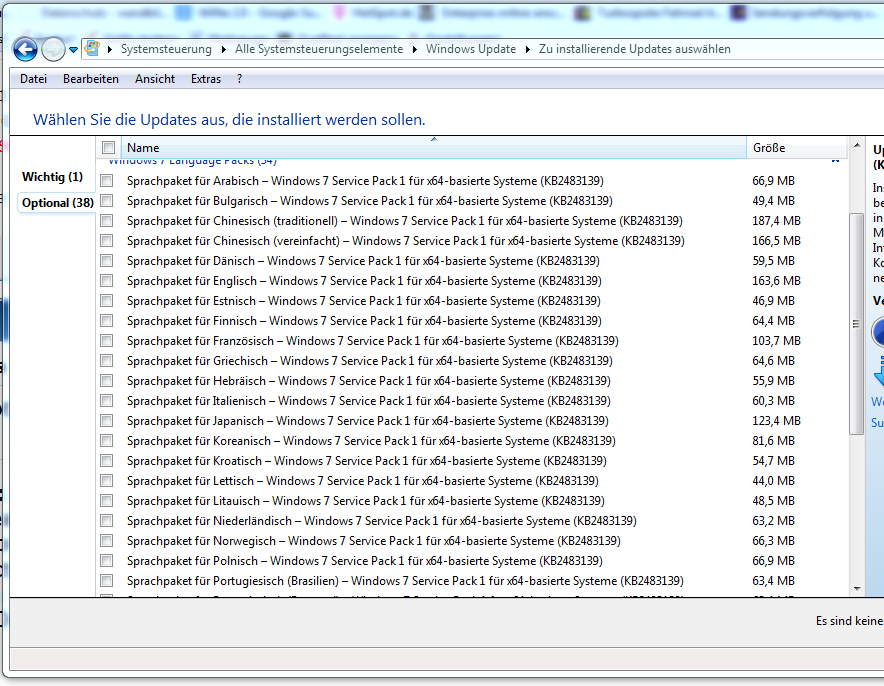884x686 pixels.
Task: Check Sprachpaket für Japanisch checkbox
Action: [x=107, y=421]
